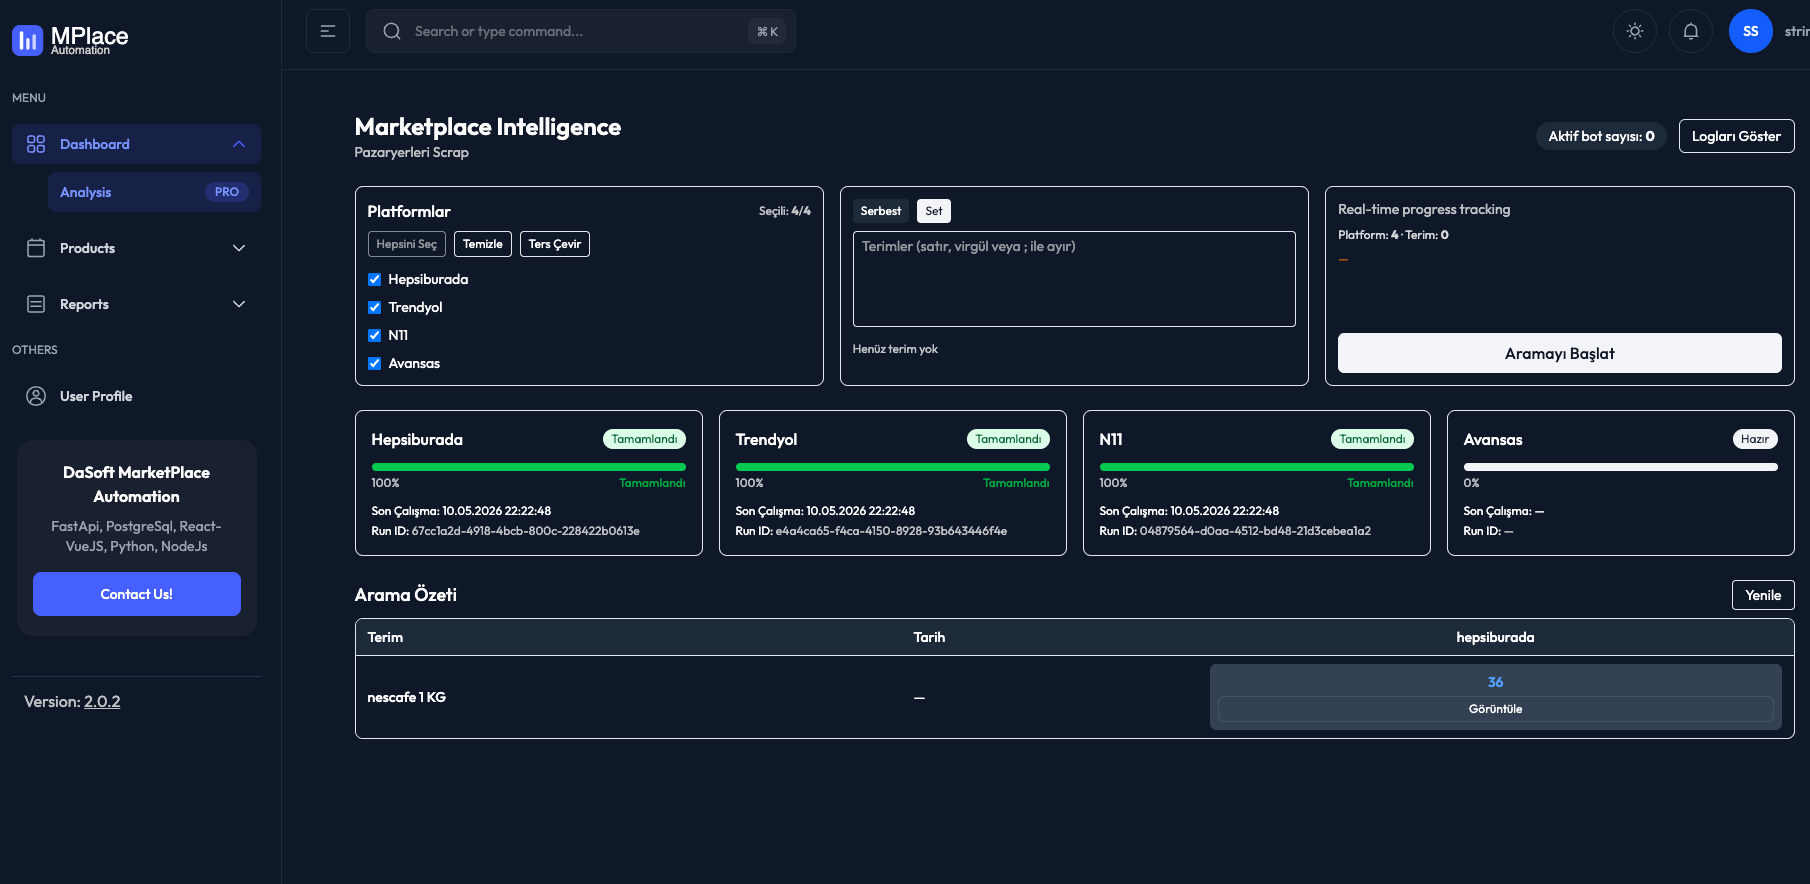The image size is (1810, 884).
Task: Switch theme with the sun icon
Action: 1635,31
